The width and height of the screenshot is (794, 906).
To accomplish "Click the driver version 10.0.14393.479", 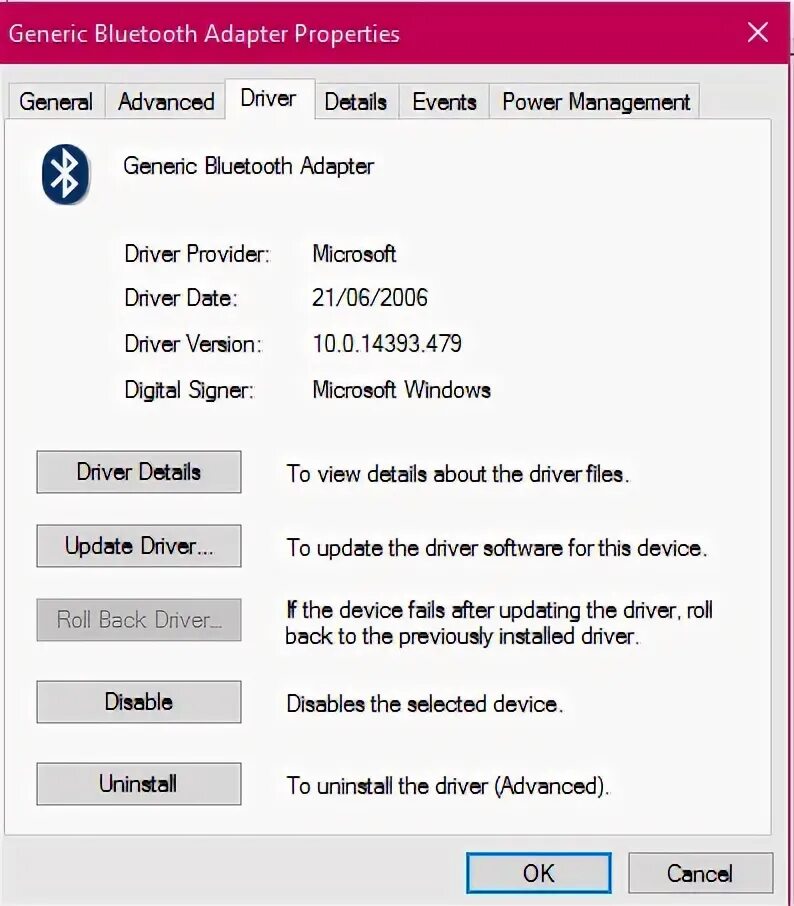I will [387, 344].
